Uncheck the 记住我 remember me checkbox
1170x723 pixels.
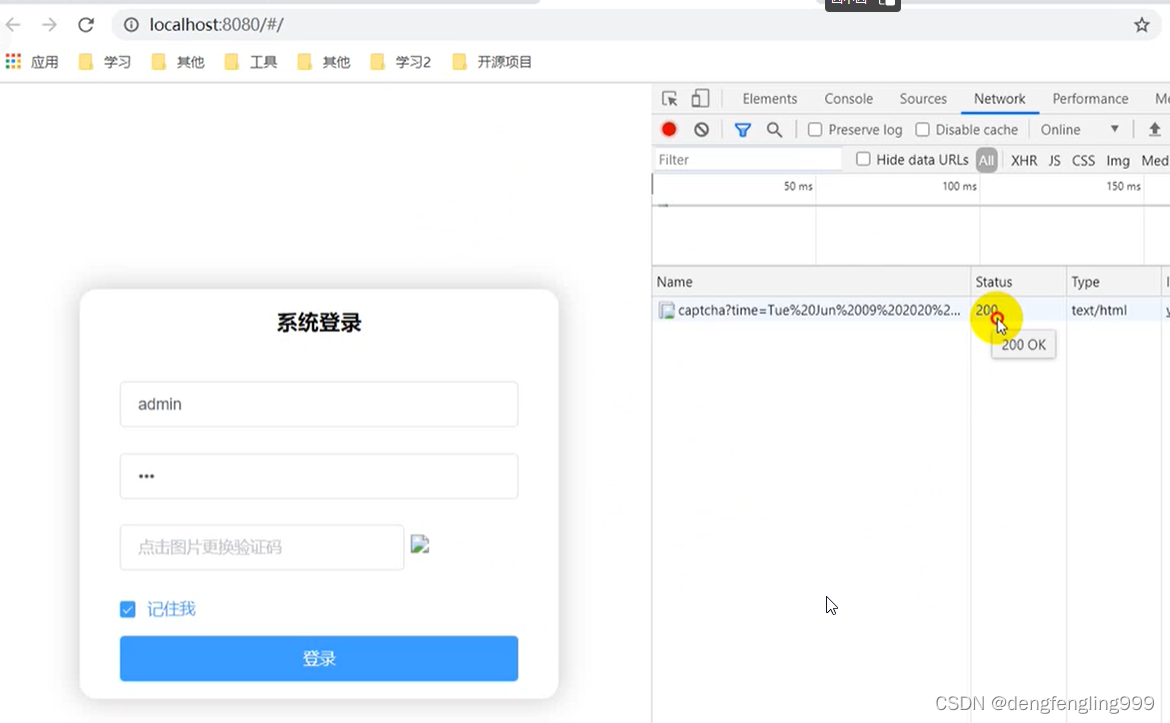128,610
